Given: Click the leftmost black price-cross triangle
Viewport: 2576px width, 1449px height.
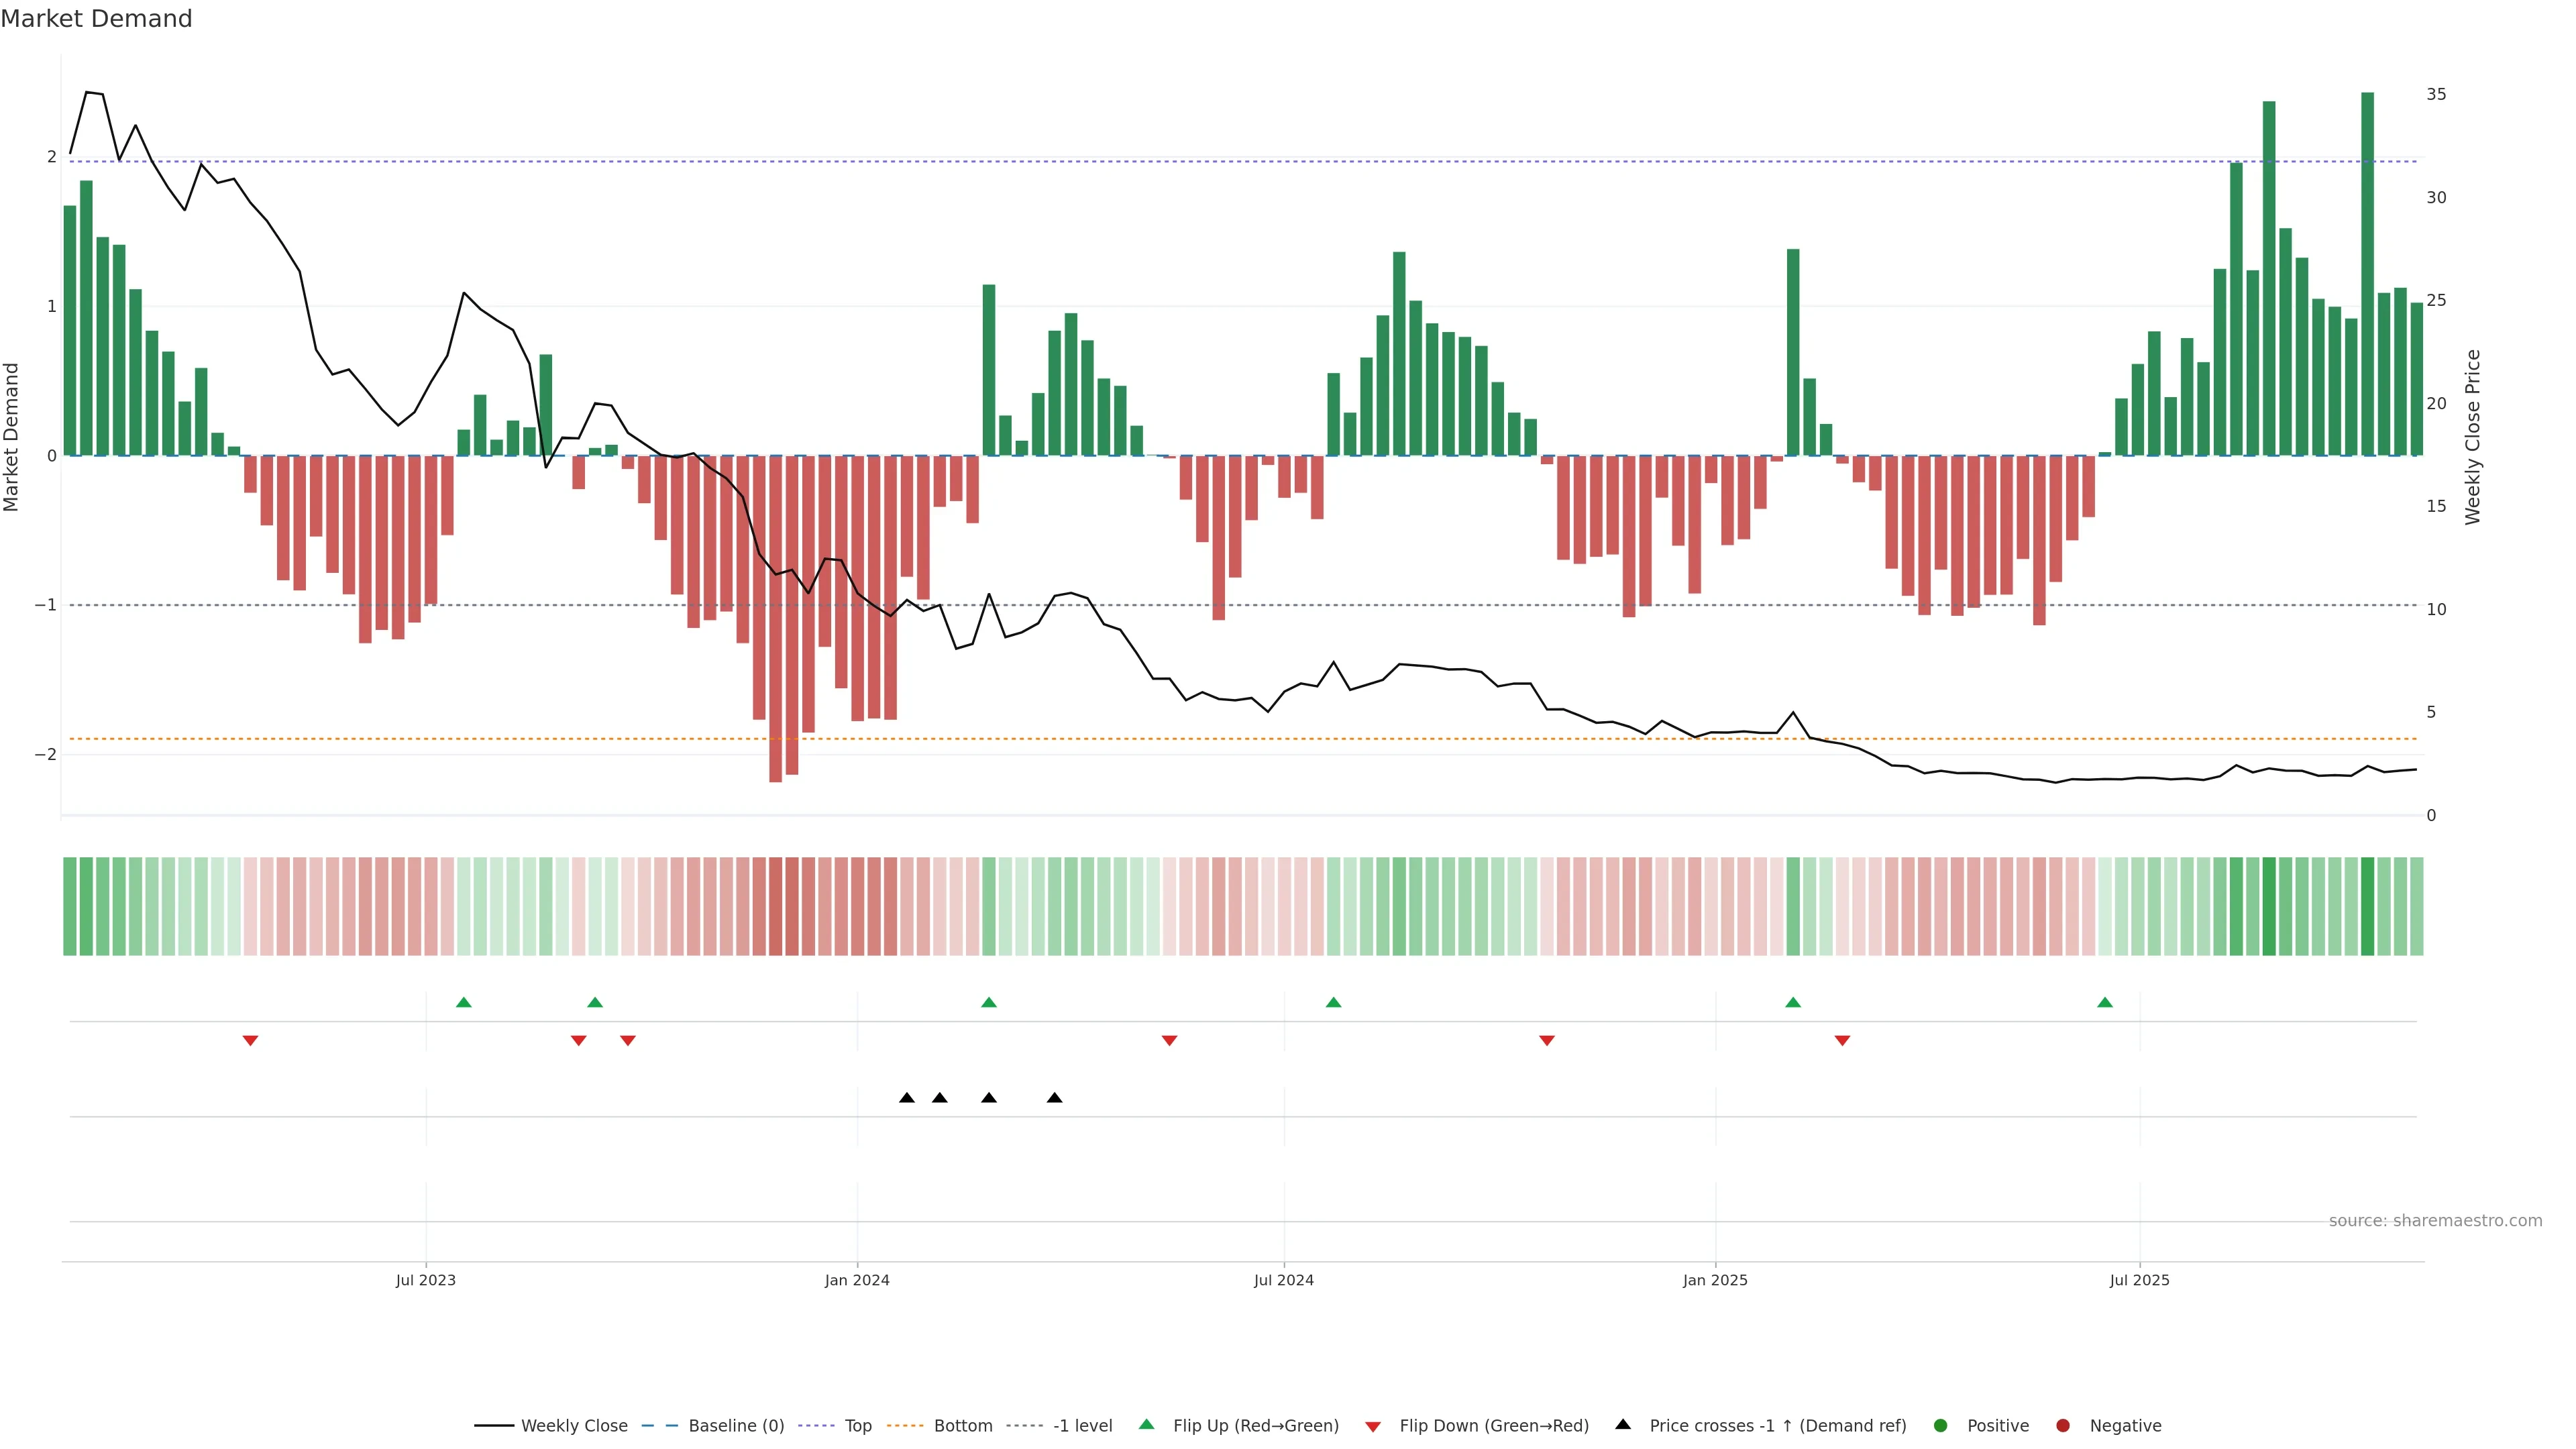Looking at the screenshot, I should click(907, 1098).
